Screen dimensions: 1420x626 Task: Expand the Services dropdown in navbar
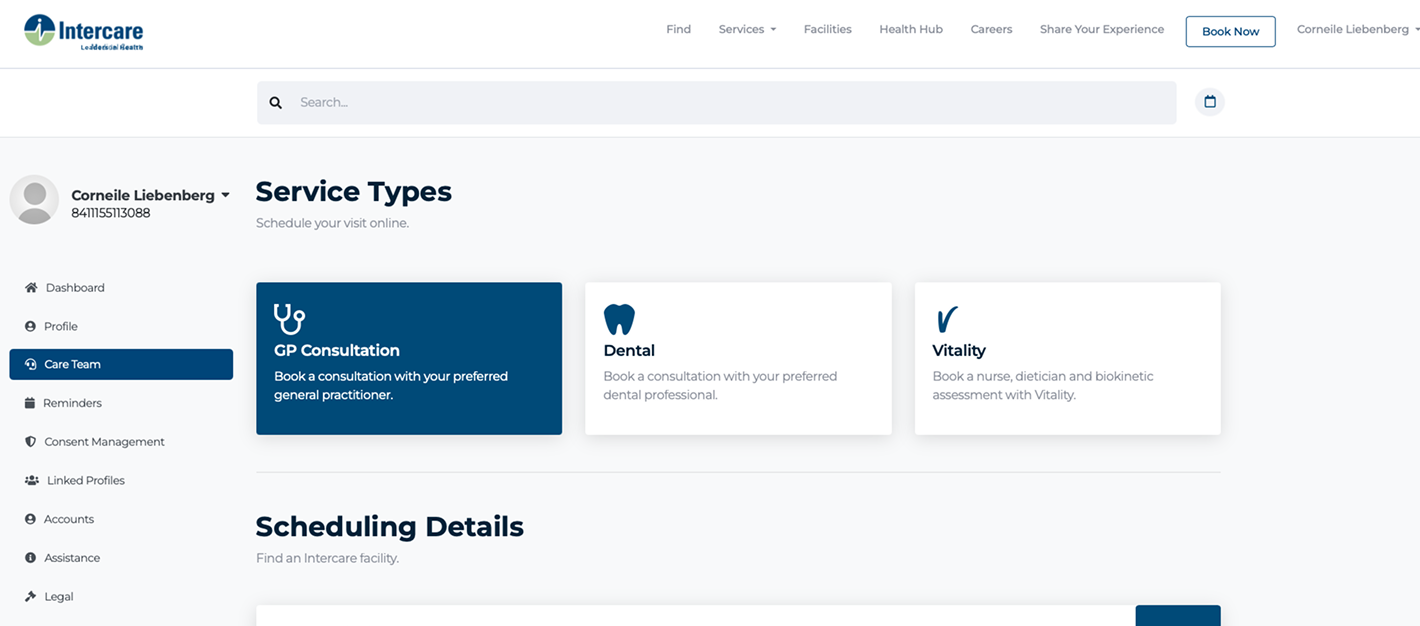(x=747, y=30)
